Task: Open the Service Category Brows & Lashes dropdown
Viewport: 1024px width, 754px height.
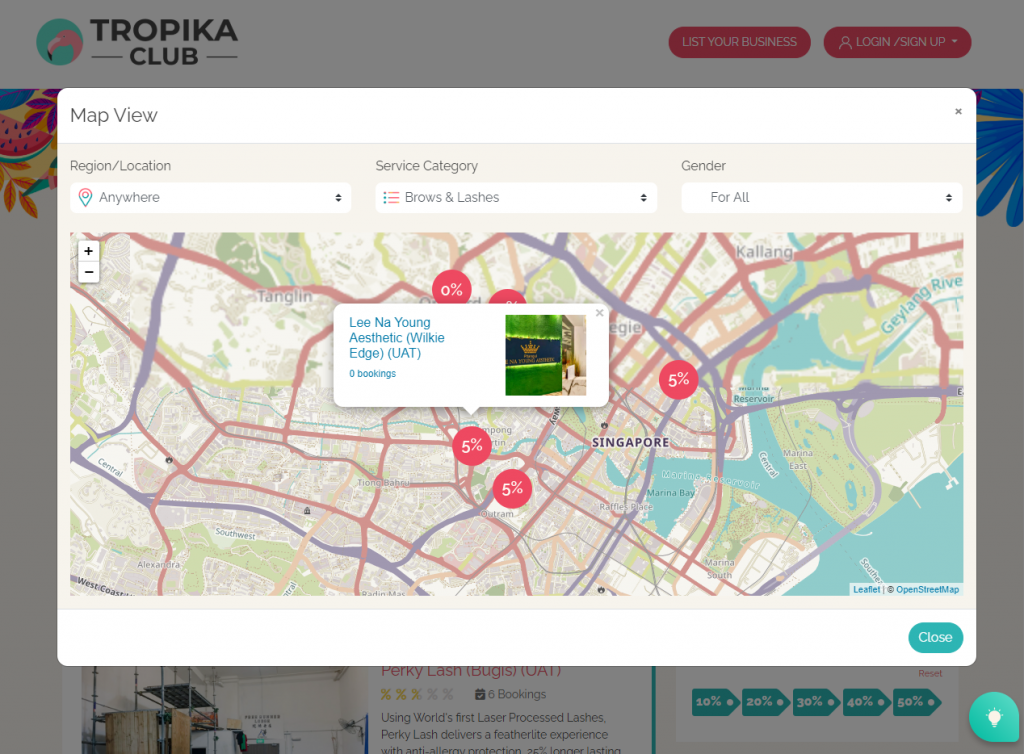Action: click(x=516, y=198)
